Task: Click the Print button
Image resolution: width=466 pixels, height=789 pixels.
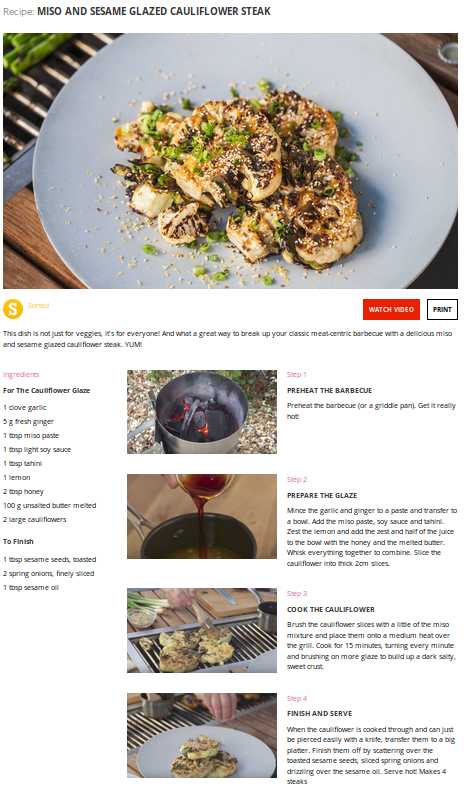Action: tap(442, 309)
